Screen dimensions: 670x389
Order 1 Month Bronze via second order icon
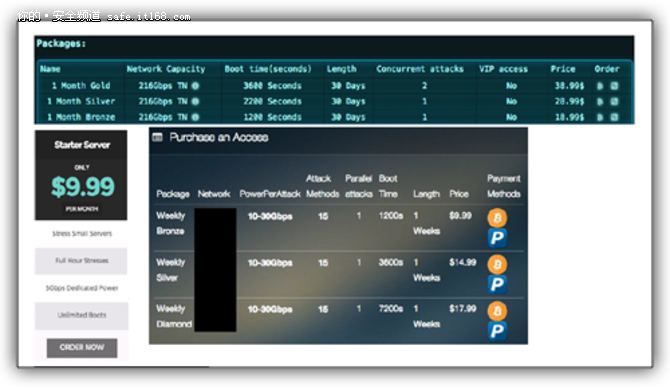[614, 117]
